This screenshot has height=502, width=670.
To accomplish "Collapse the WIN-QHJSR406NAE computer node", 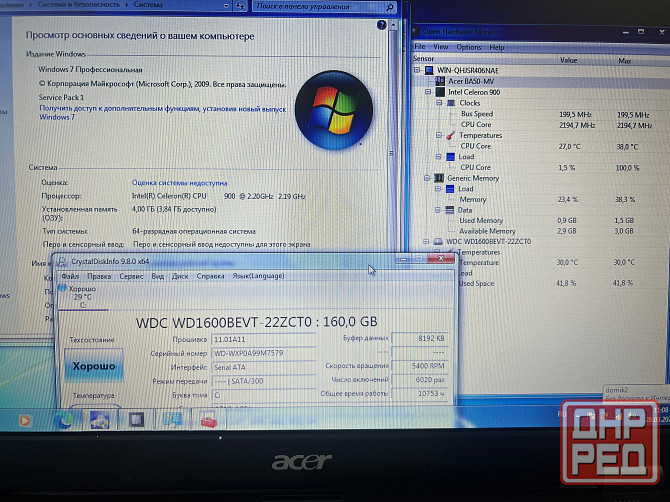I will pos(419,70).
